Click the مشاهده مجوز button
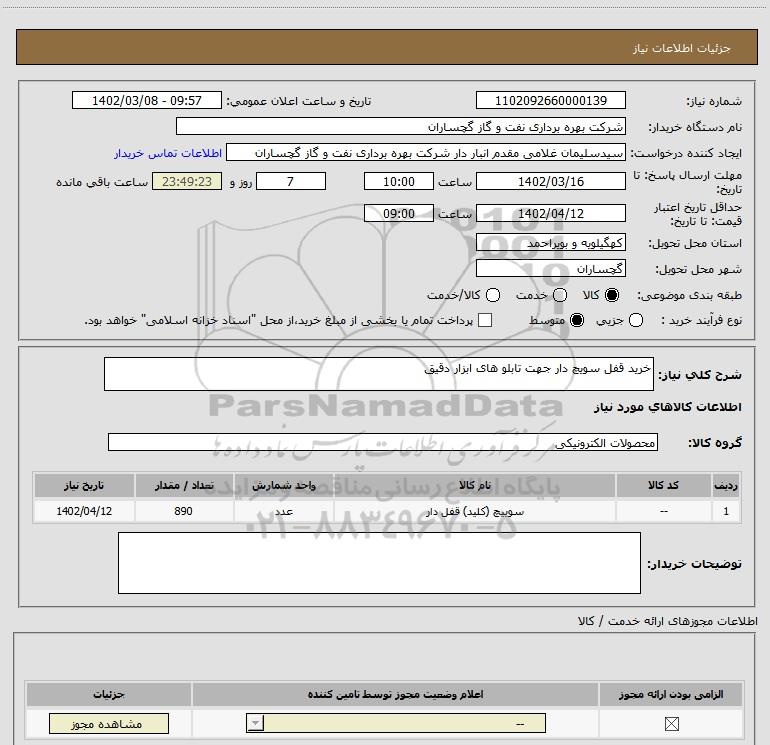 point(109,723)
